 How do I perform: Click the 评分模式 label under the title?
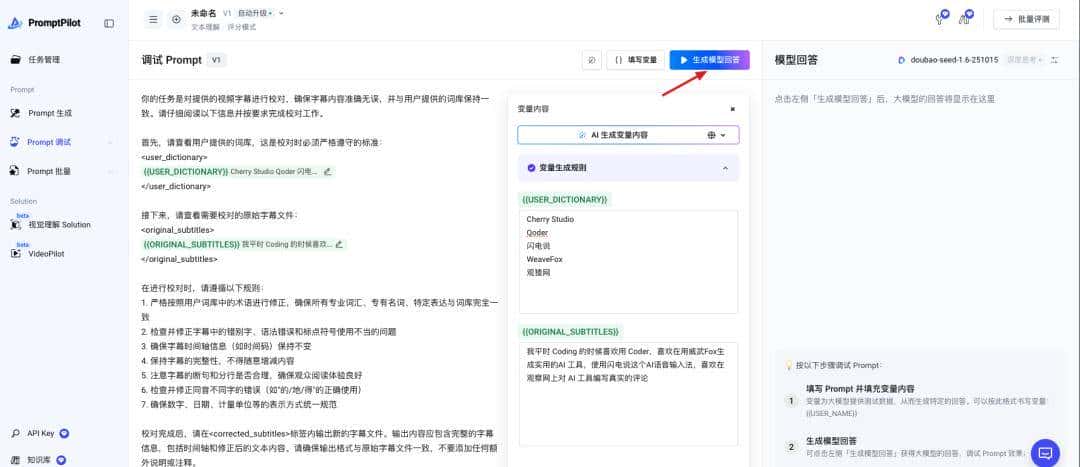click(241, 28)
